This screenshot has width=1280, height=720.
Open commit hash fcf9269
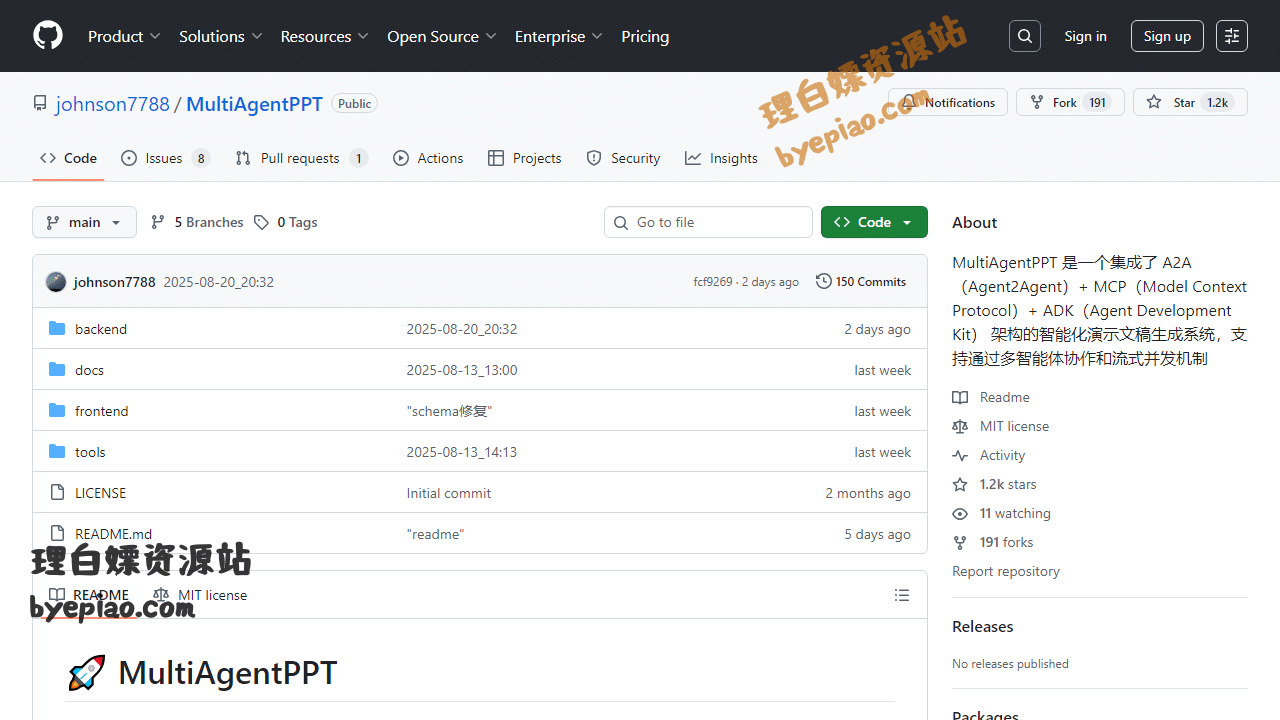tap(713, 282)
